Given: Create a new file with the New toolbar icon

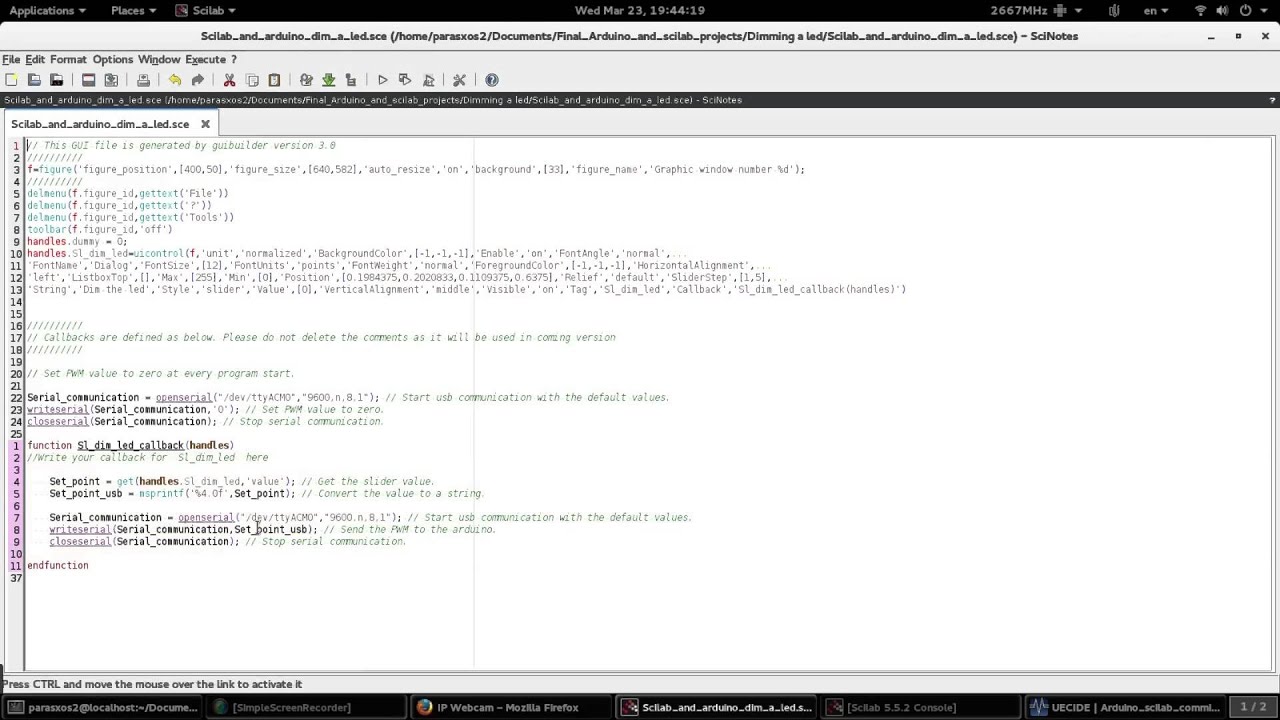Looking at the screenshot, I should pos(11,80).
